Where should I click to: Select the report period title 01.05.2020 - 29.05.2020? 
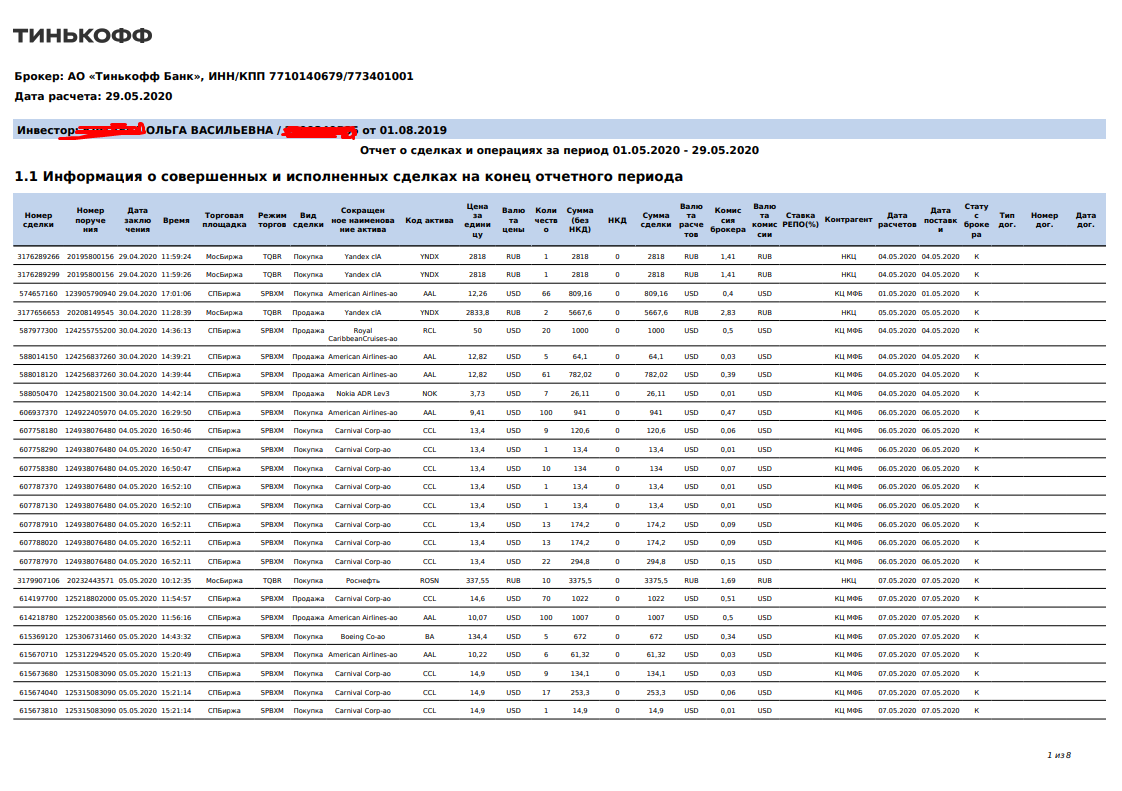click(x=559, y=150)
